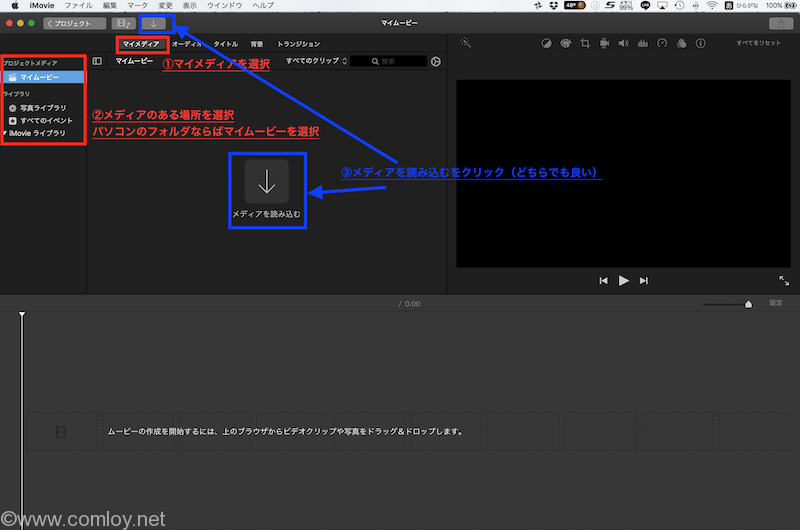The width and height of the screenshot is (800, 530).
Task: Open the color correction palette
Action: [x=565, y=43]
